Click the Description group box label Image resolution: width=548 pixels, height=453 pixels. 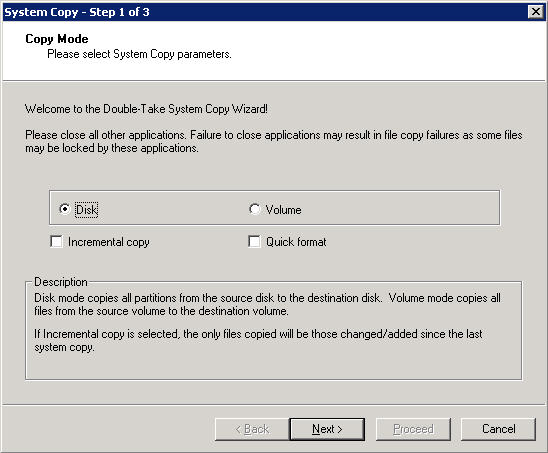coord(61,282)
